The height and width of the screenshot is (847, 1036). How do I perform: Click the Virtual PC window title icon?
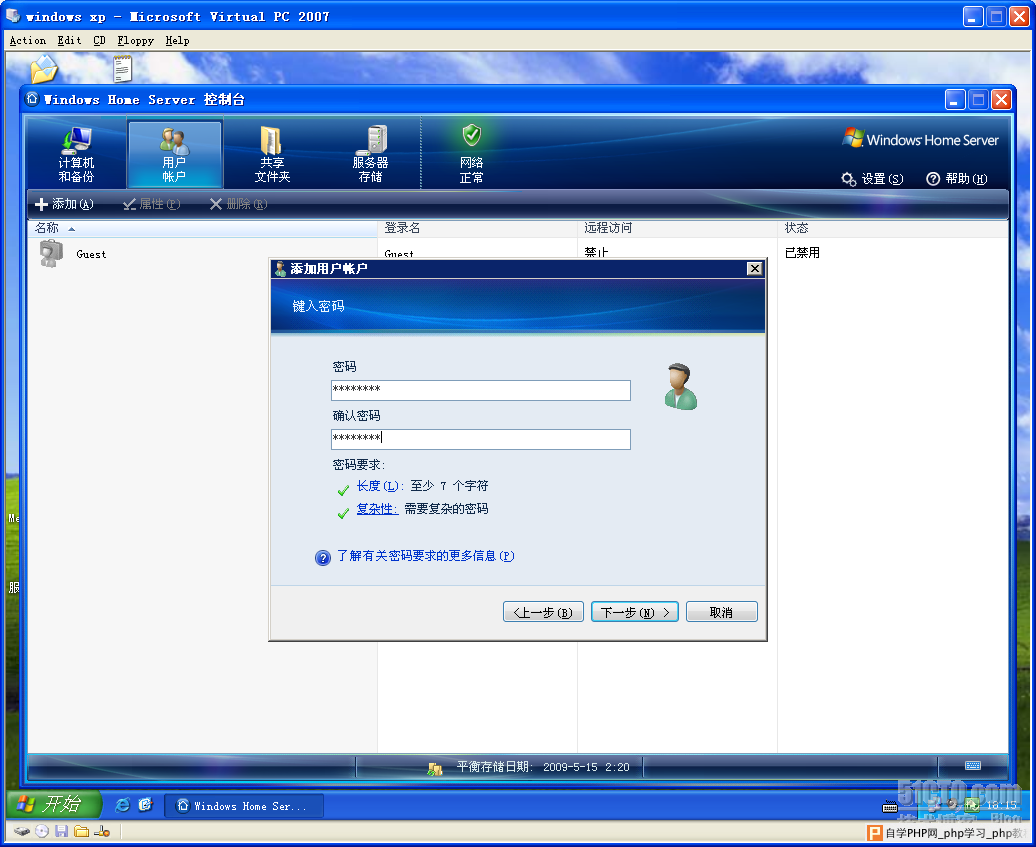pyautogui.click(x=13, y=16)
